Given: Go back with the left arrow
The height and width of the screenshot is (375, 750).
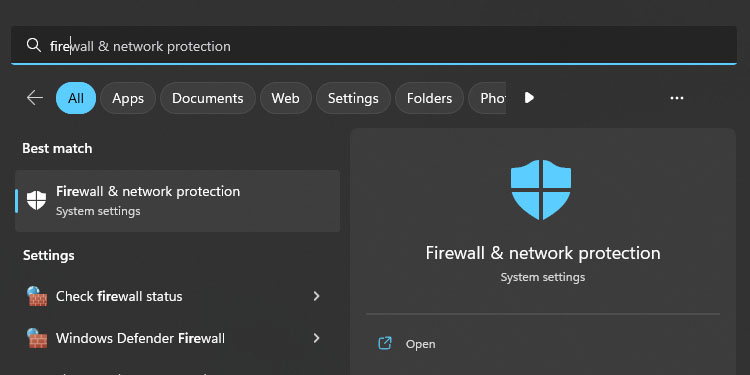Looking at the screenshot, I should click(35, 98).
